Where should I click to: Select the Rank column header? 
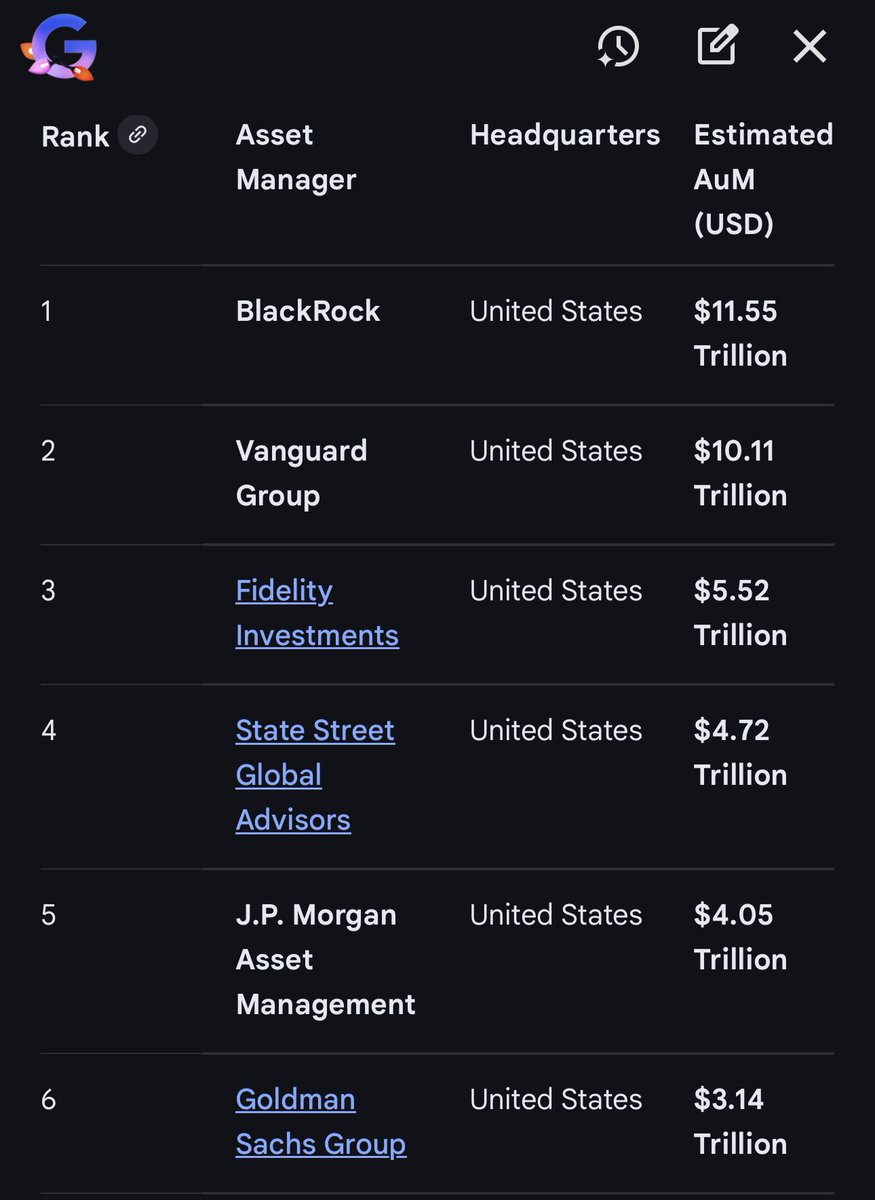click(75, 136)
